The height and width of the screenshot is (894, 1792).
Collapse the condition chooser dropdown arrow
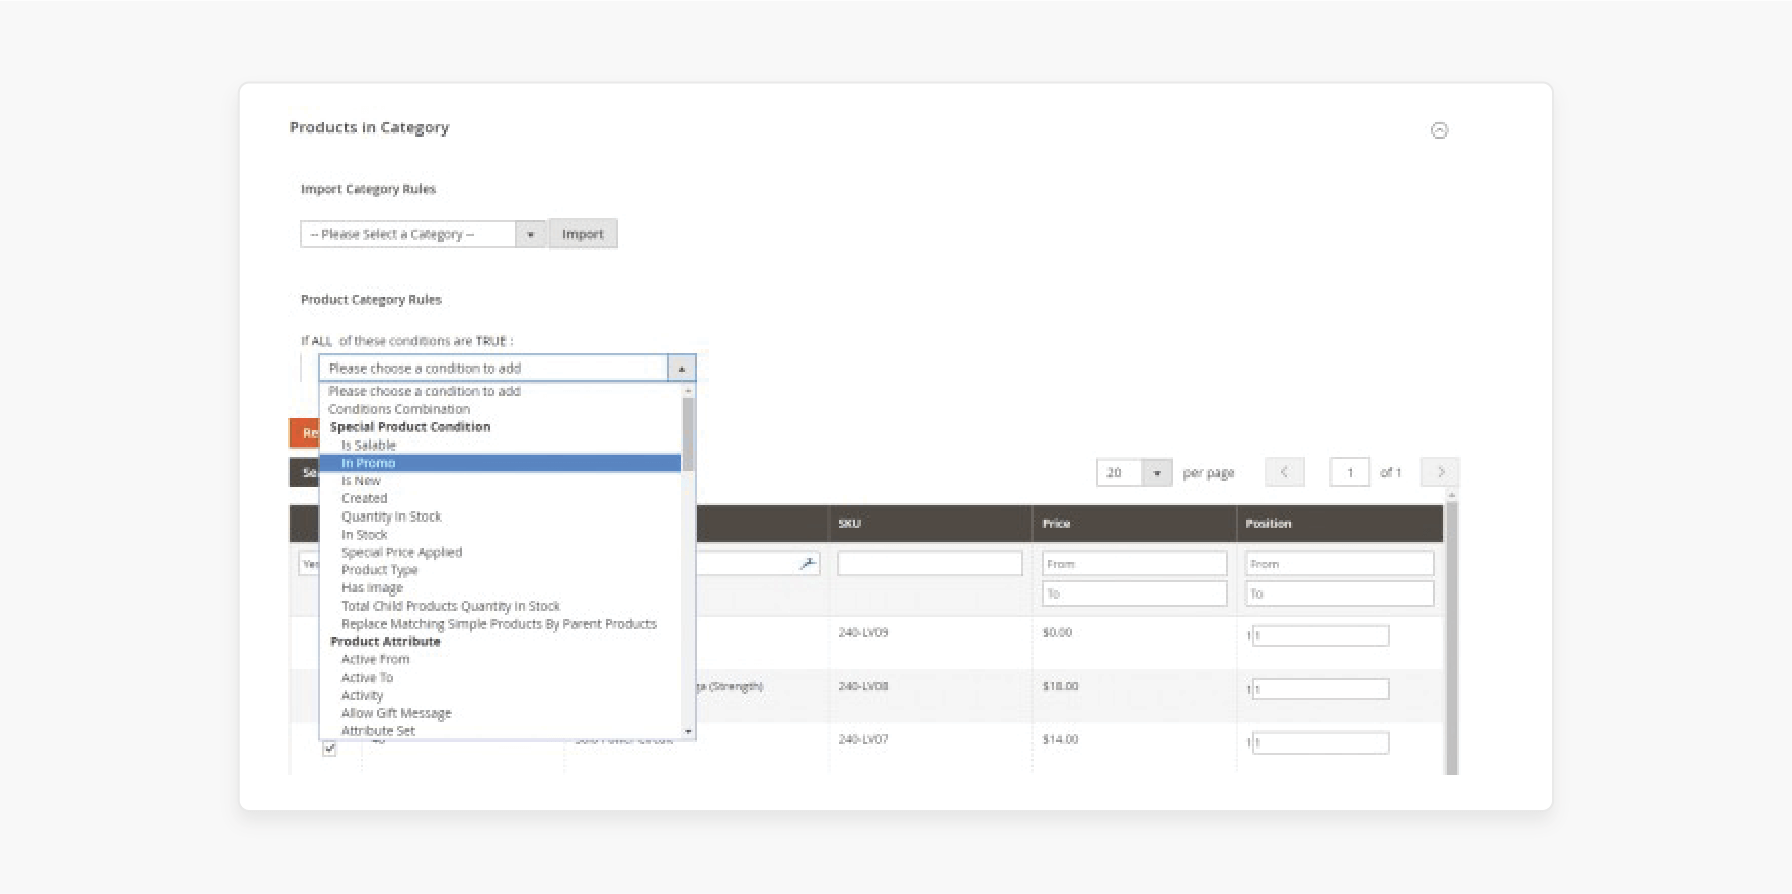point(681,368)
